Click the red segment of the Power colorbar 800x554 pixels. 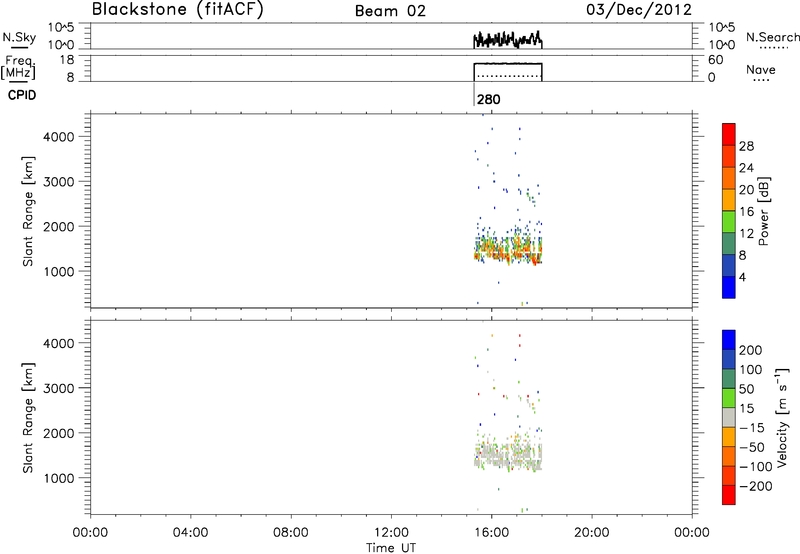[729, 134]
